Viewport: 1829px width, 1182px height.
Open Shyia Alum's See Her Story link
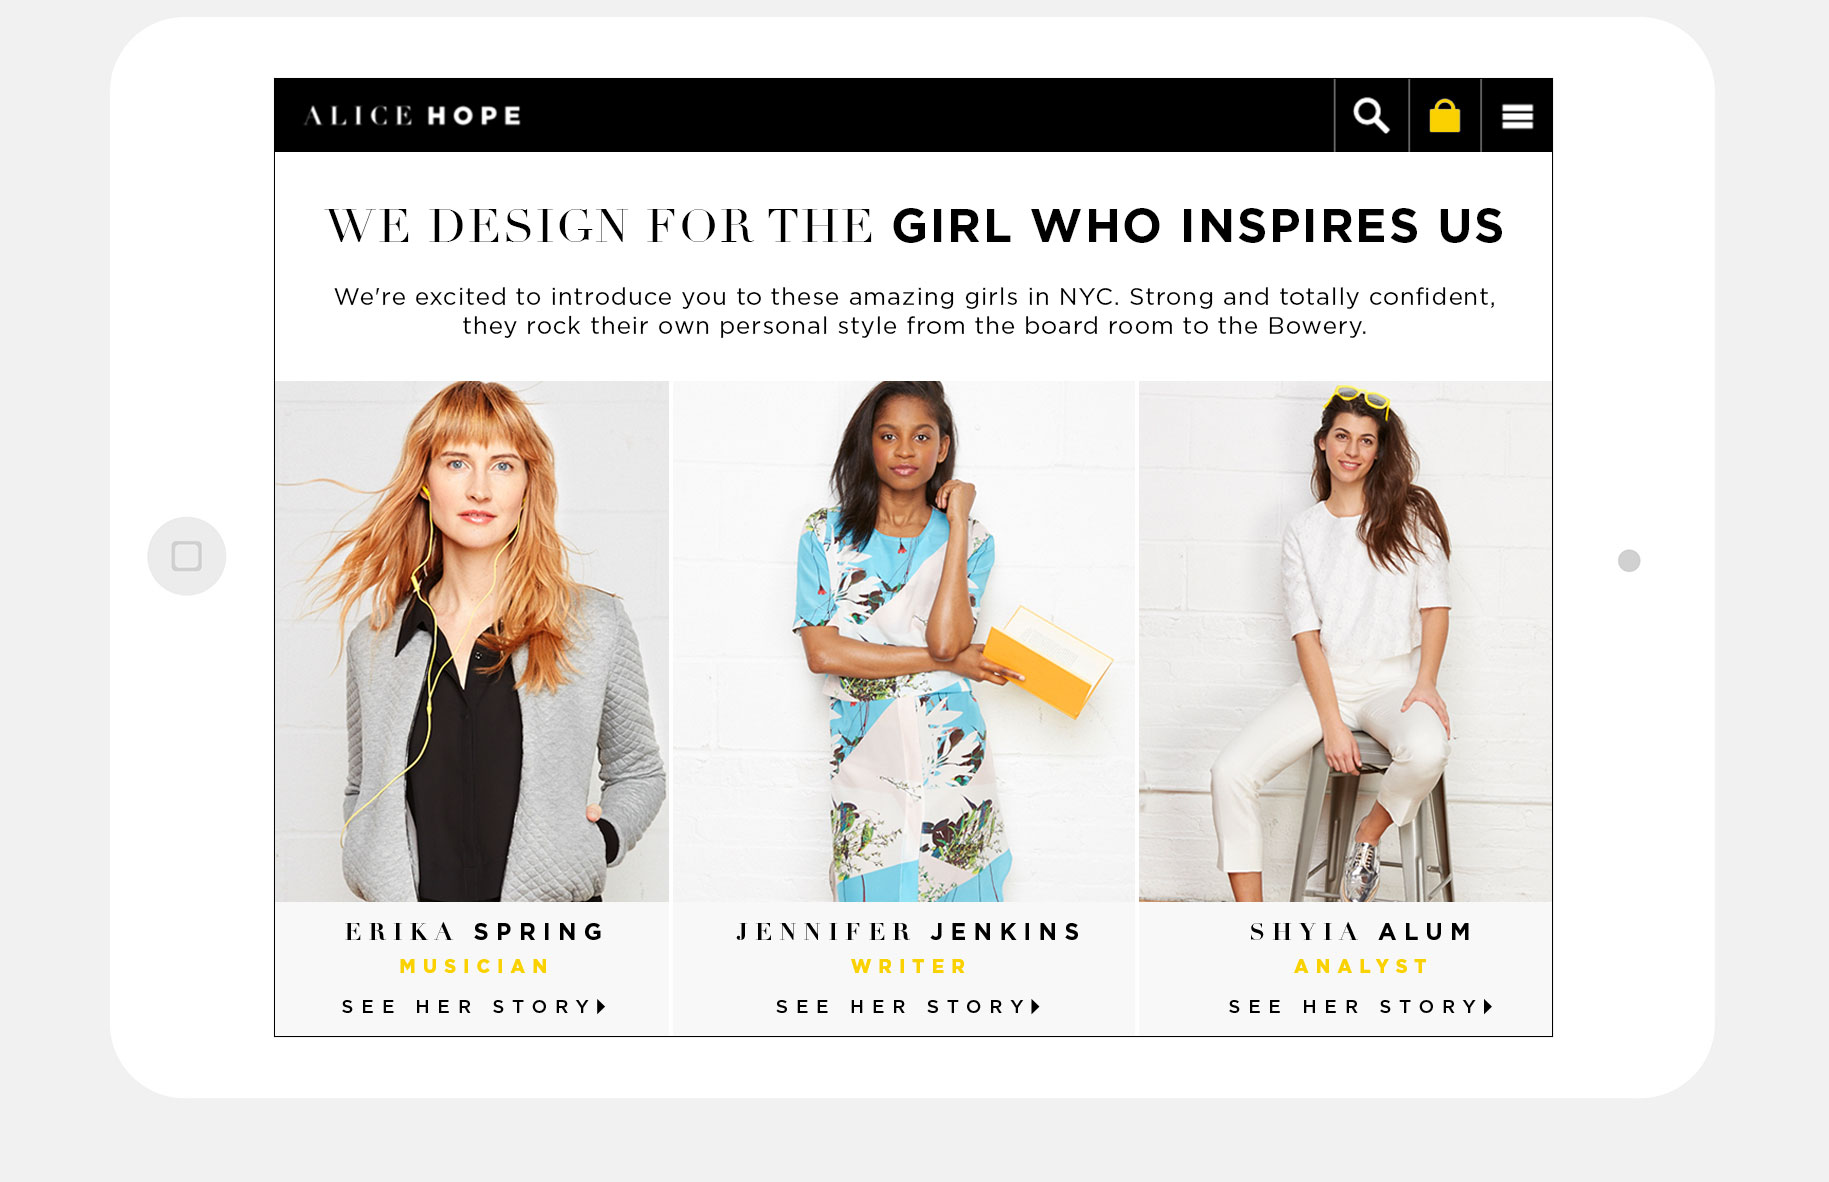(x=1354, y=1007)
